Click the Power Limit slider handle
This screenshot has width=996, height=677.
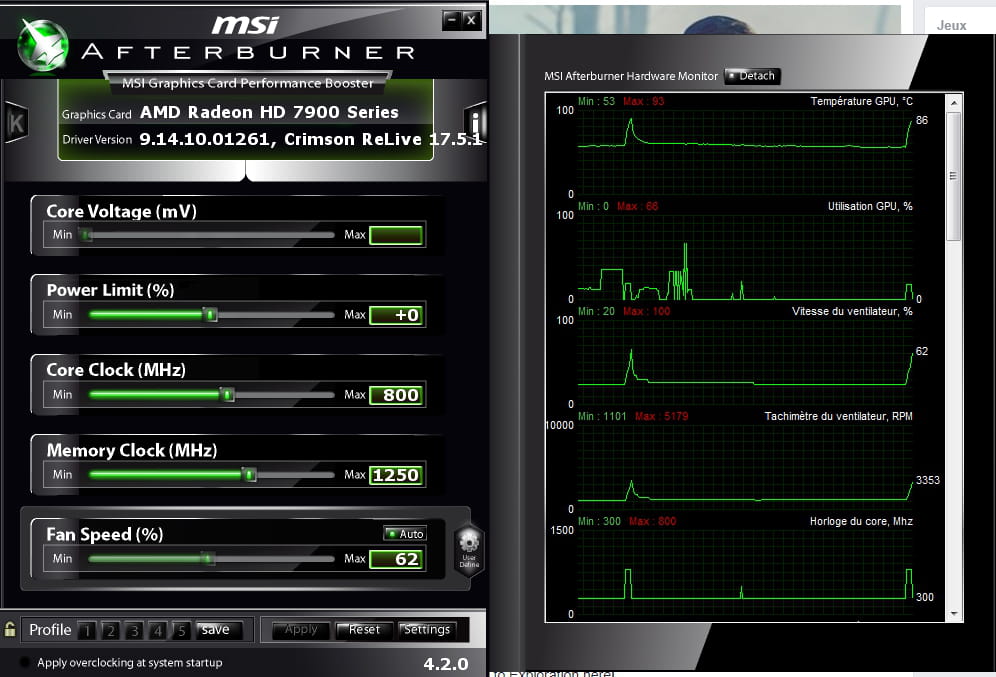210,314
